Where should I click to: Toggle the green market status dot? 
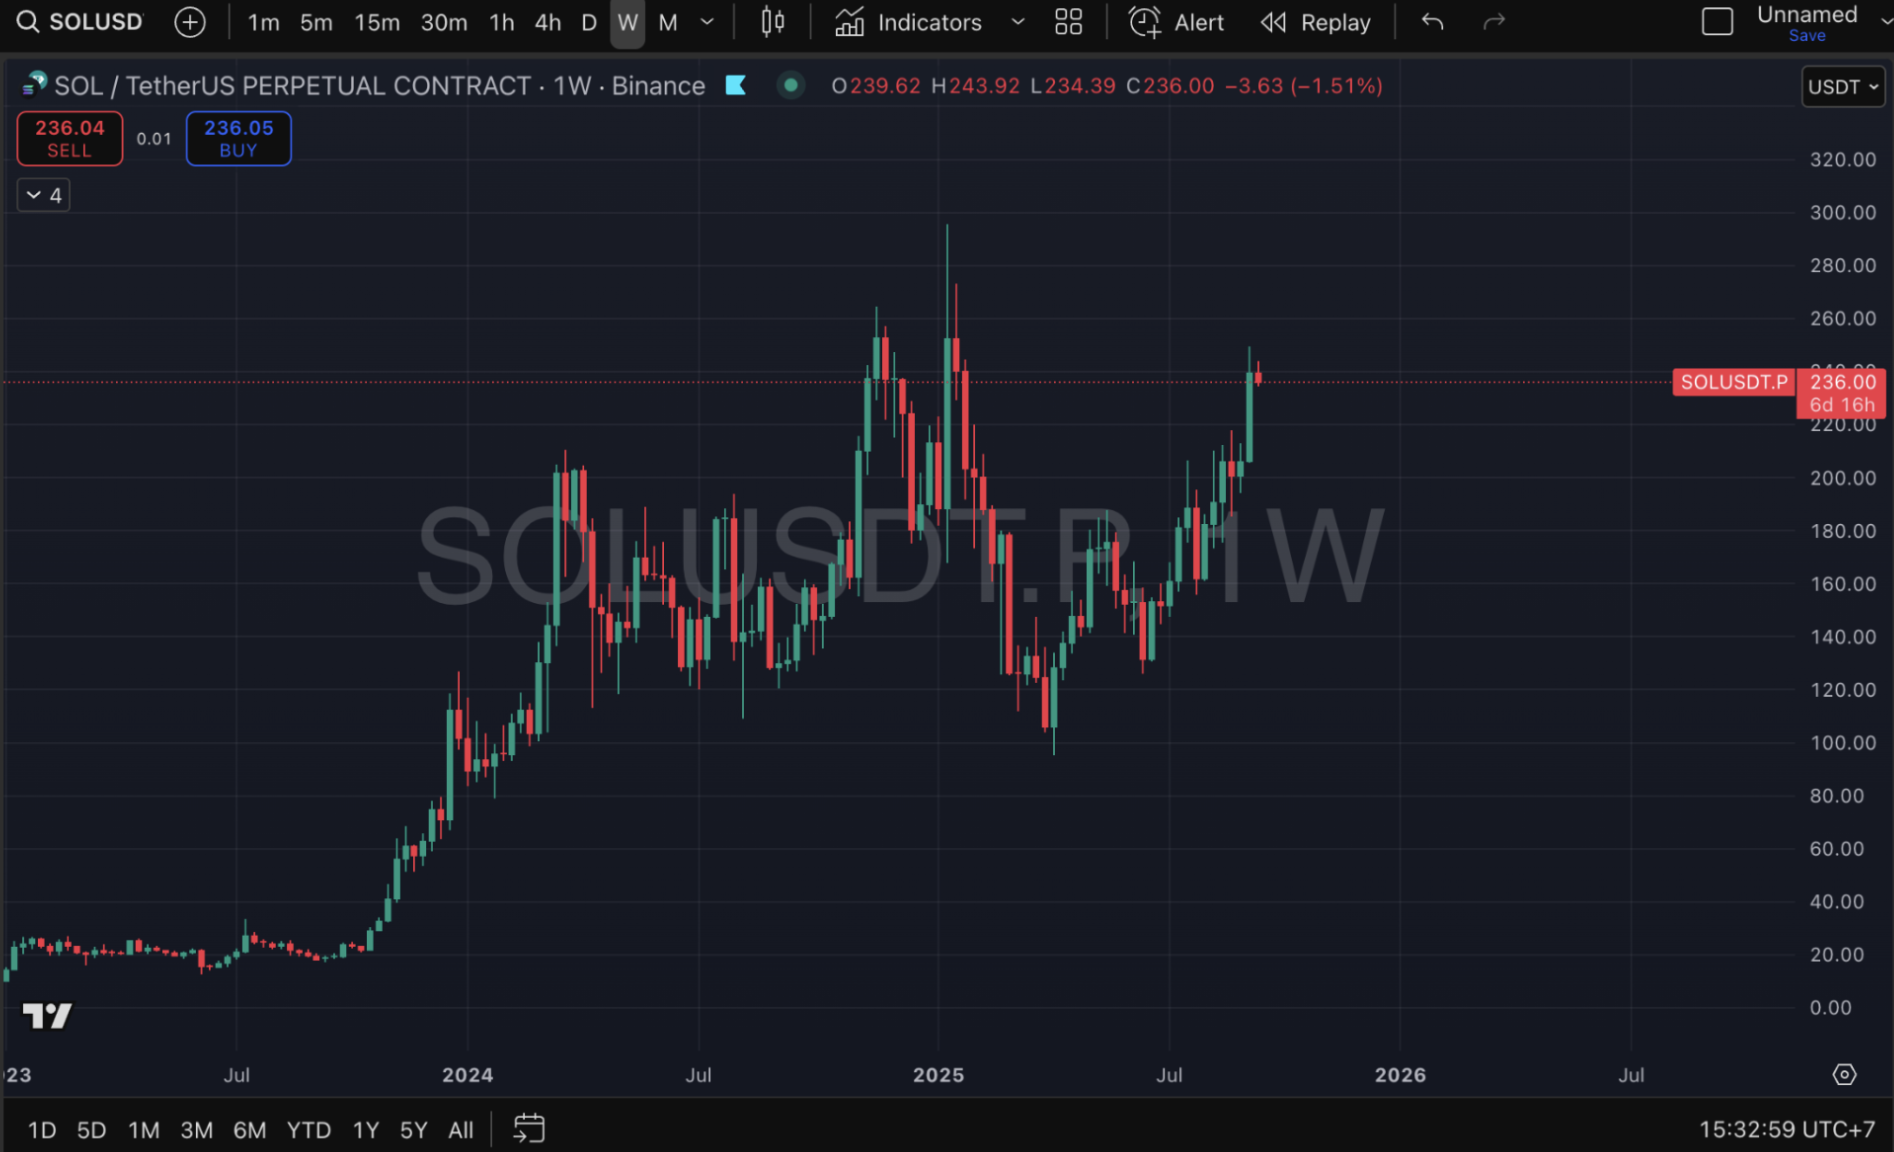click(790, 86)
